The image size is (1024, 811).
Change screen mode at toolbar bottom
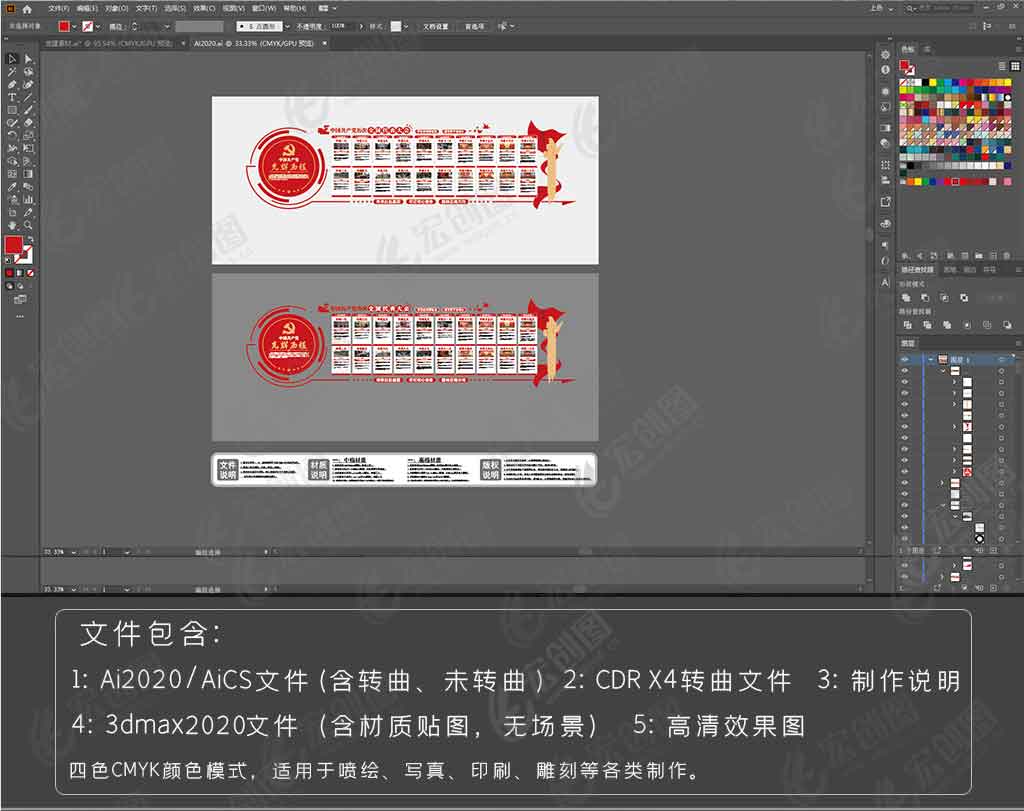click(20, 300)
